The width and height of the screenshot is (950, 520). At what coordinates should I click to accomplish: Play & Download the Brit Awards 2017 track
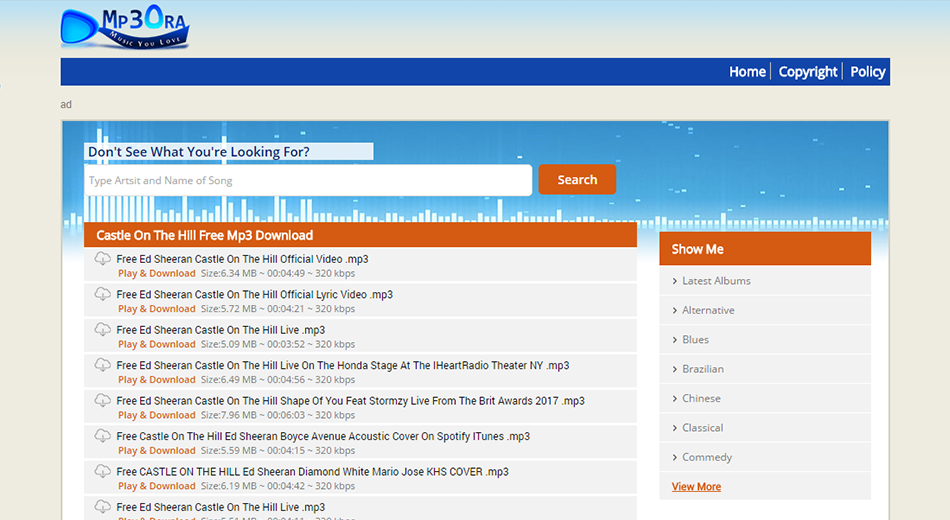(156, 415)
